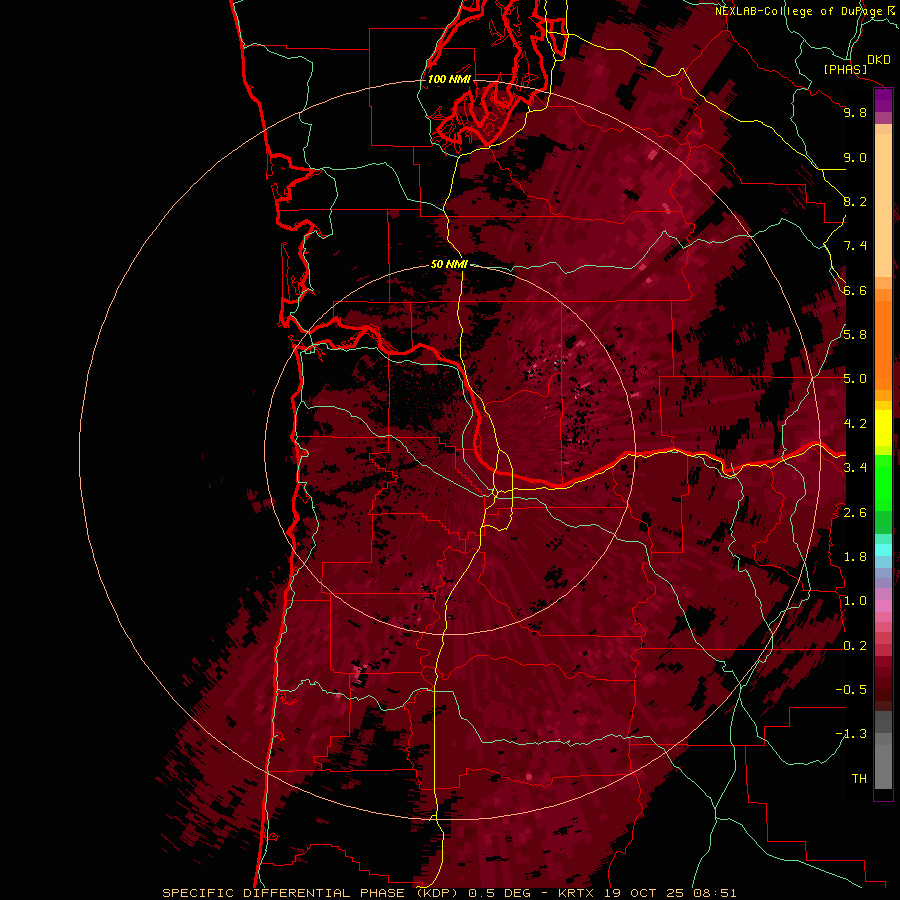The width and height of the screenshot is (900, 900).
Task: Click the 9.8 scale value
Action: (855, 112)
